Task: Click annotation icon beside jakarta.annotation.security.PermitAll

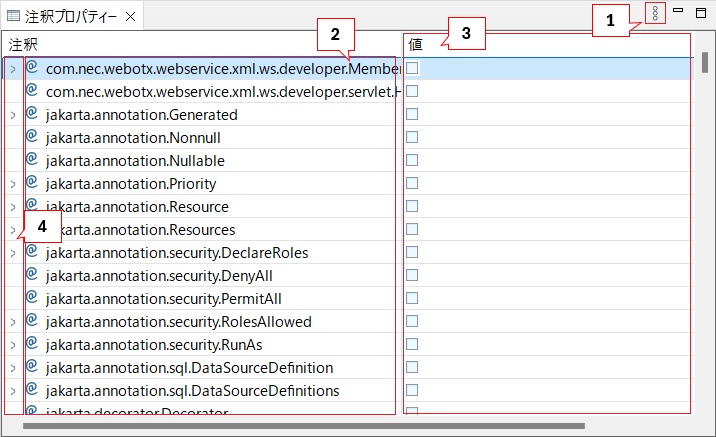Action: click(32, 298)
